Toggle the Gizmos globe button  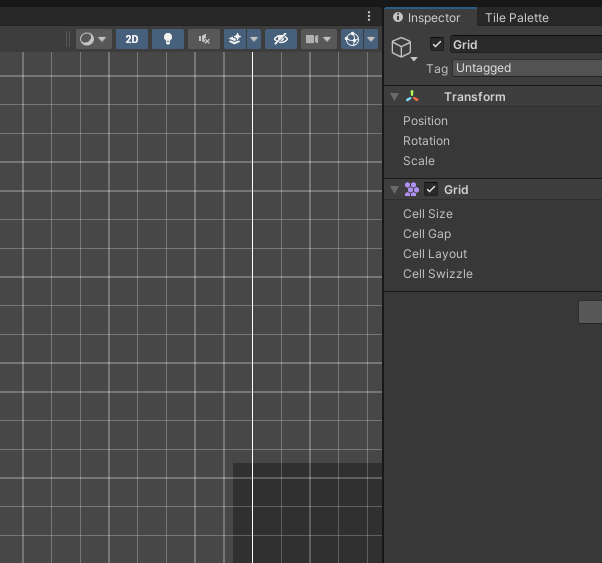click(x=352, y=39)
